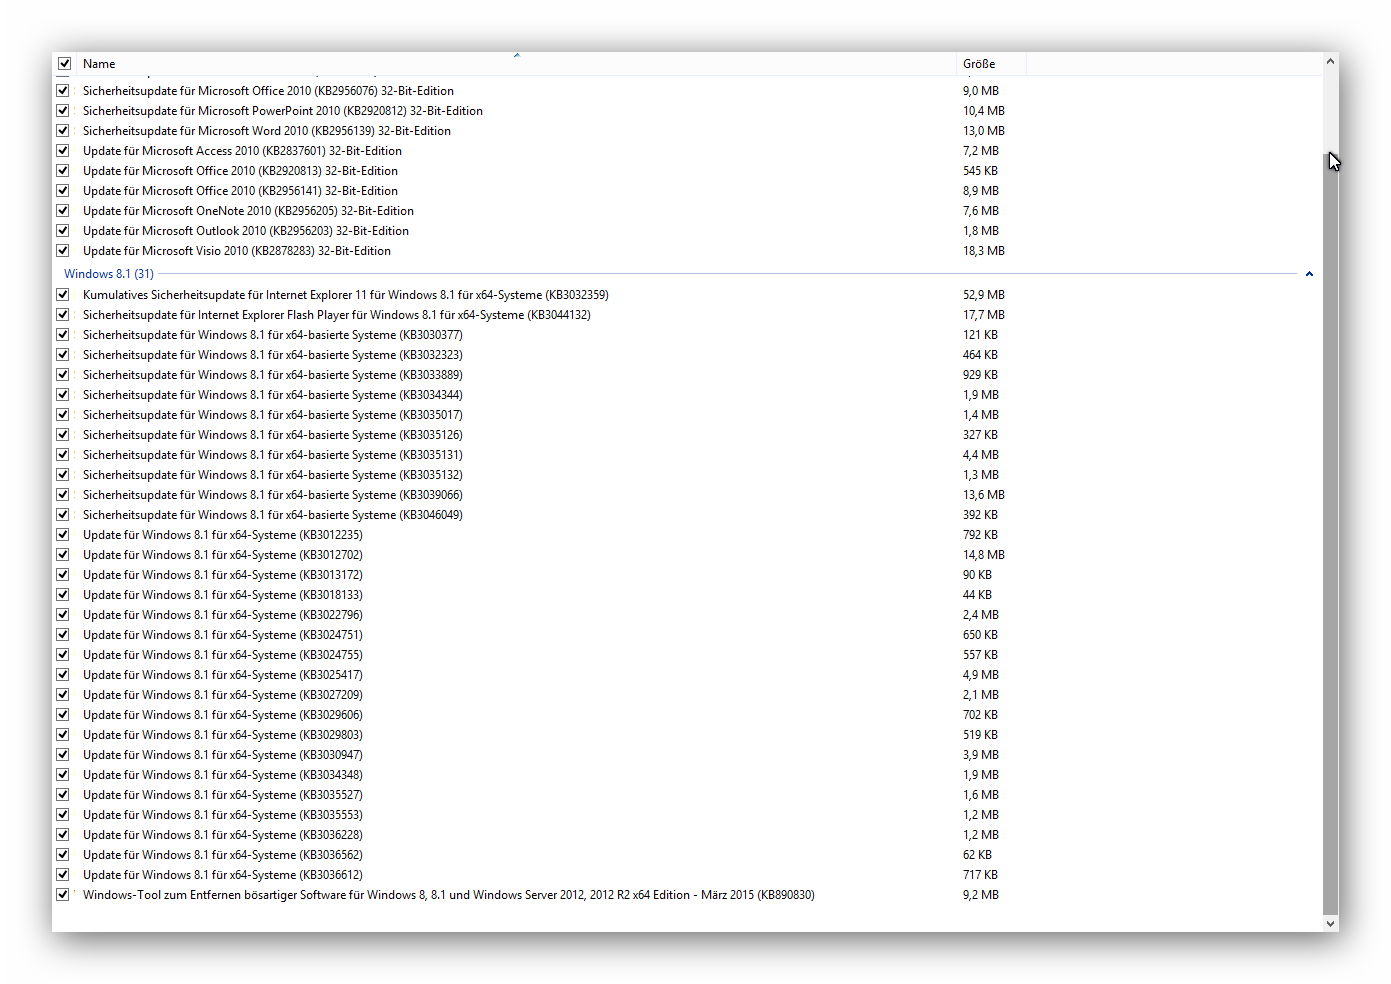Select Update für Microsoft Office 2010 (KB2920813)
The height and width of the screenshot is (984, 1391).
pos(240,171)
